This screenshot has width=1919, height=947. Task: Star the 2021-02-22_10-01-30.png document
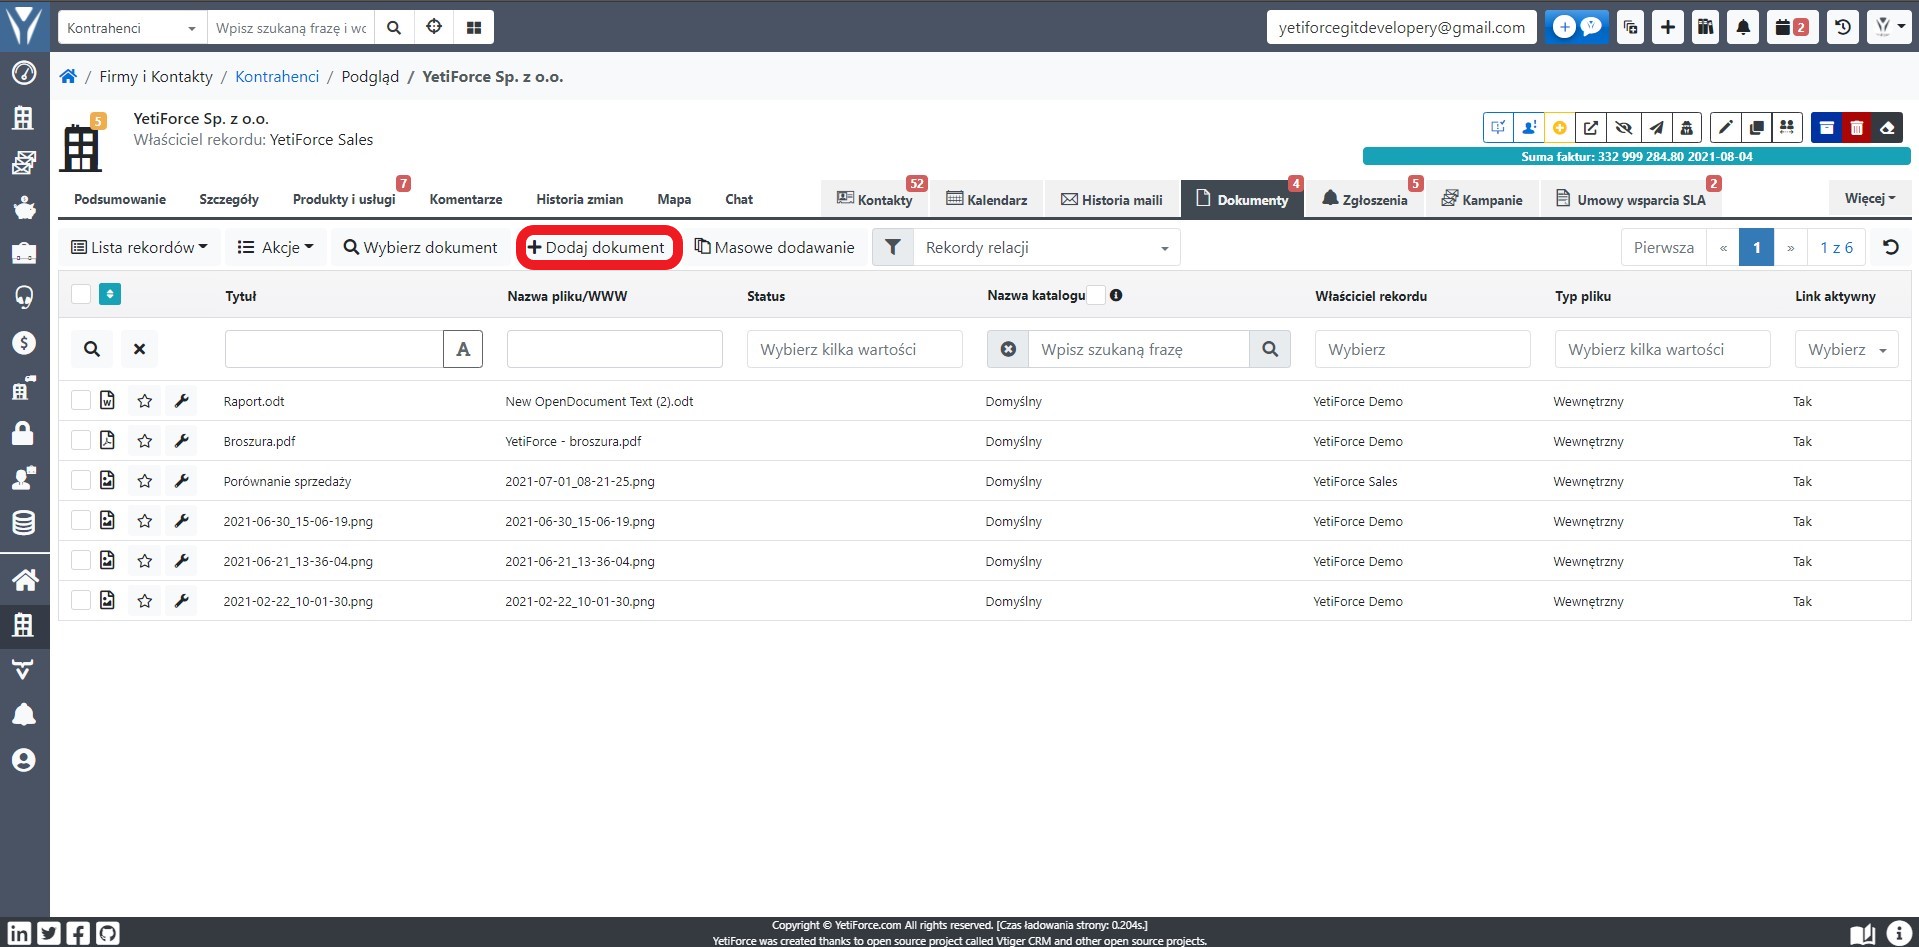click(145, 601)
